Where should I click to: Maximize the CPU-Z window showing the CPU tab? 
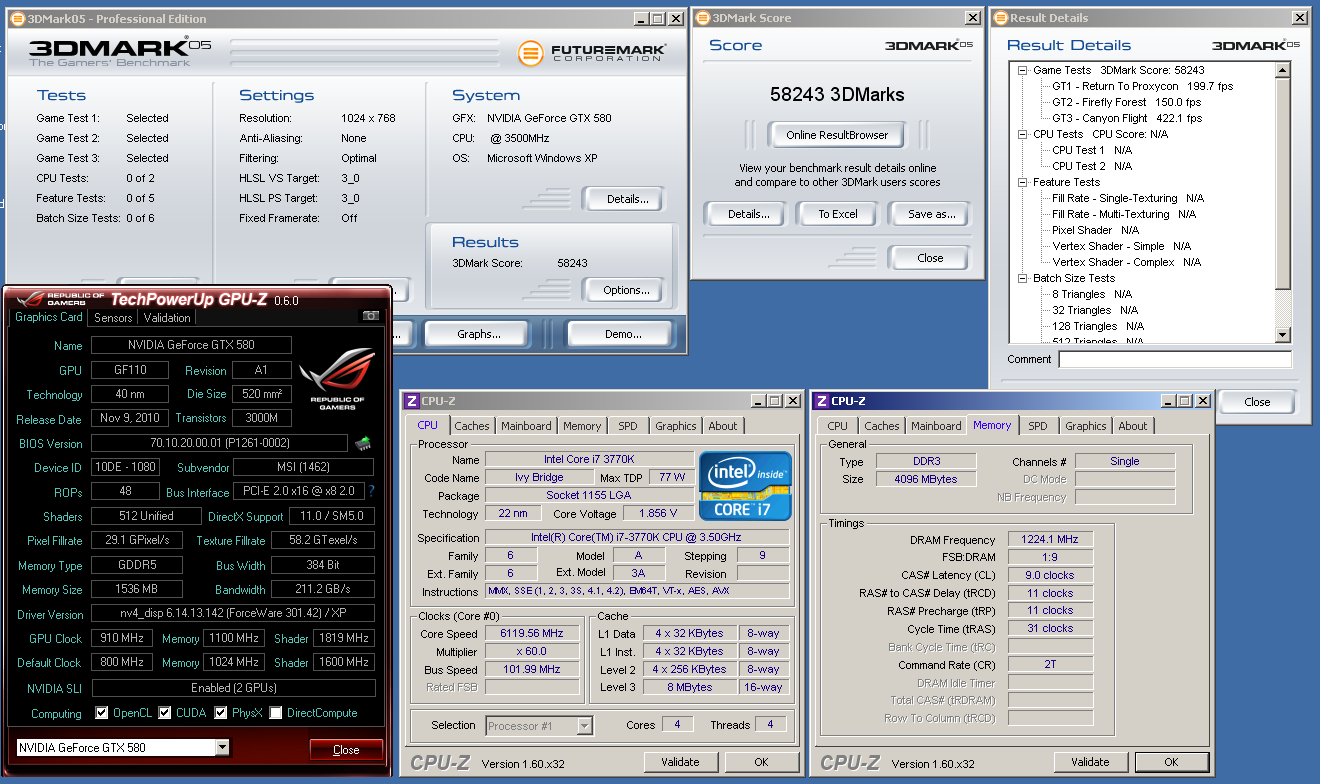point(774,401)
